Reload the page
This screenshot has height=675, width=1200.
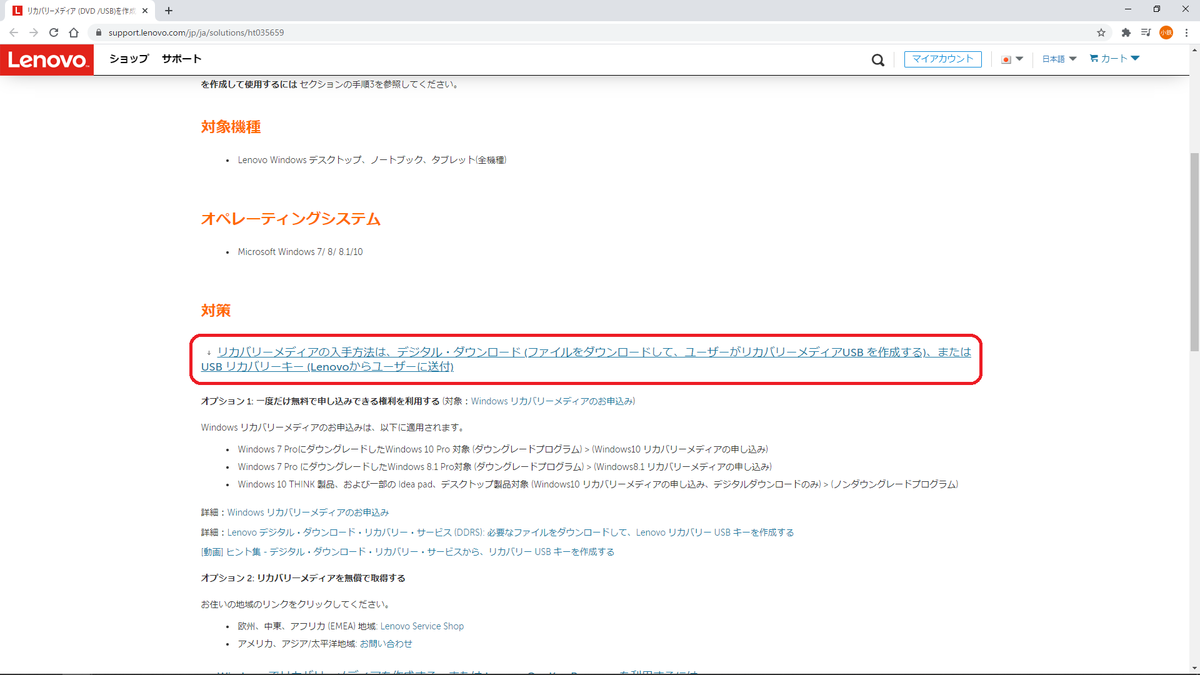(54, 32)
